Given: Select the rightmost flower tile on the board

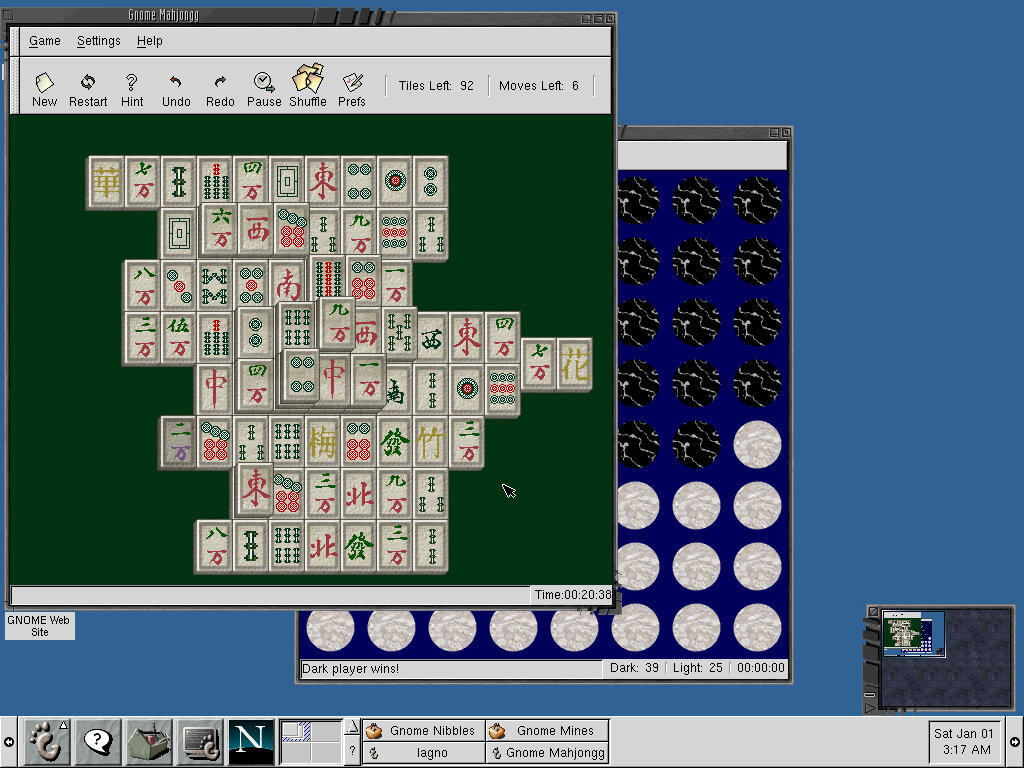Looking at the screenshot, I should [x=575, y=366].
